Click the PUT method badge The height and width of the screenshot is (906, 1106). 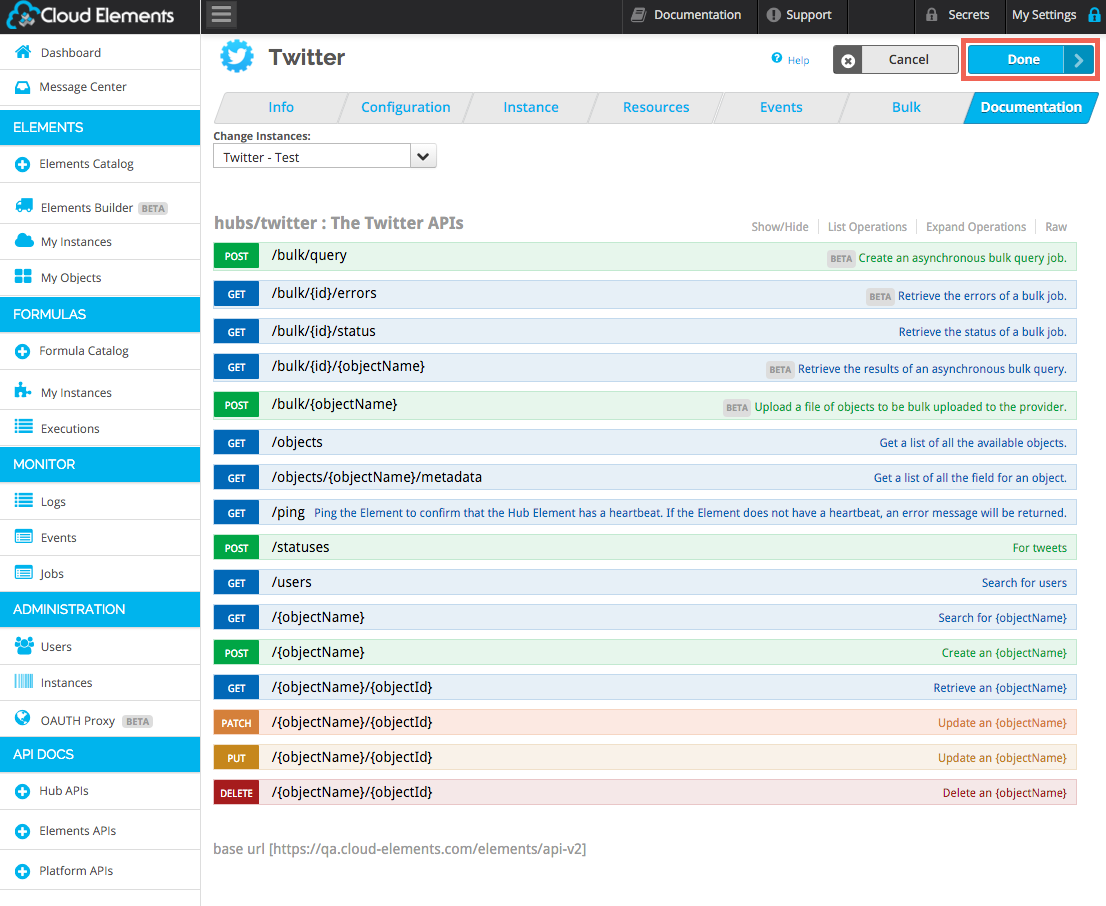coord(236,758)
